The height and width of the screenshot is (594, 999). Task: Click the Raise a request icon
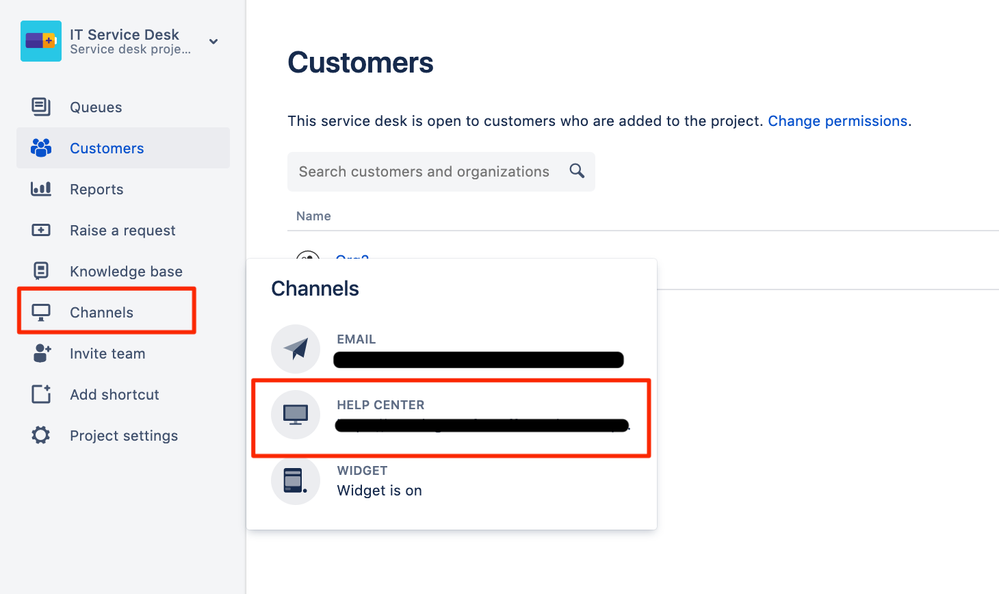[40, 230]
